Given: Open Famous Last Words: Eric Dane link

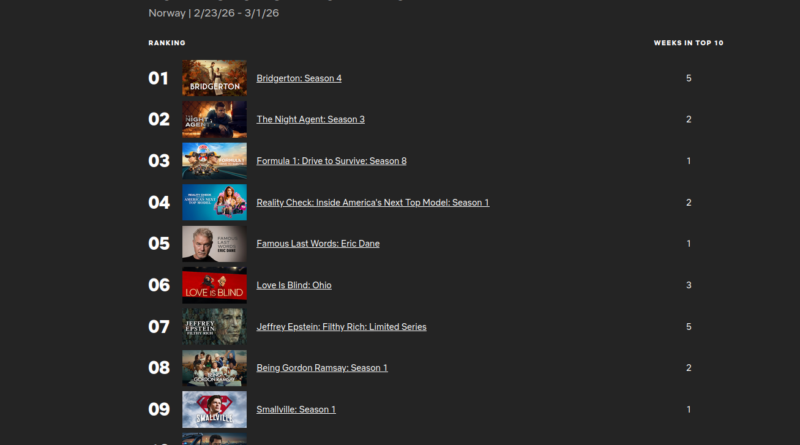Looking at the screenshot, I should tap(318, 243).
